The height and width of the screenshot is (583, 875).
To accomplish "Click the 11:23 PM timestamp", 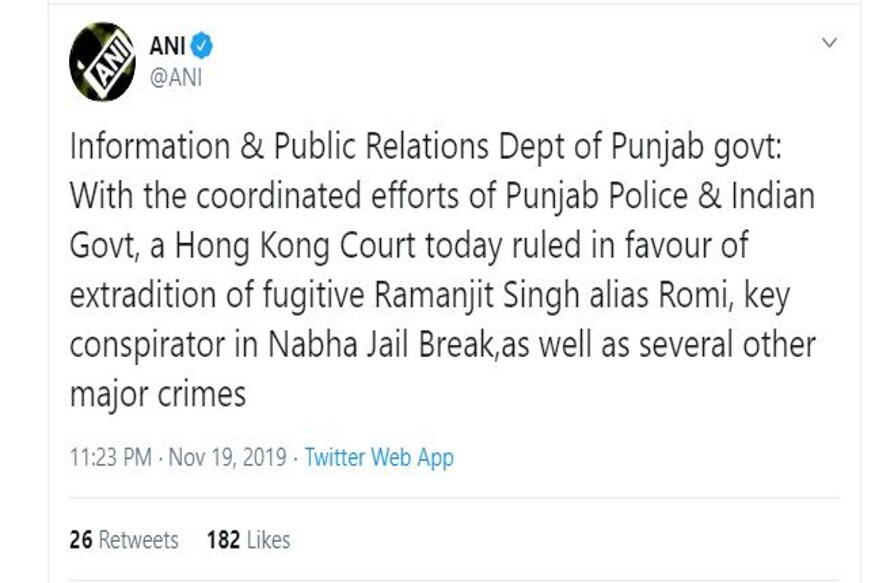I will [110, 457].
